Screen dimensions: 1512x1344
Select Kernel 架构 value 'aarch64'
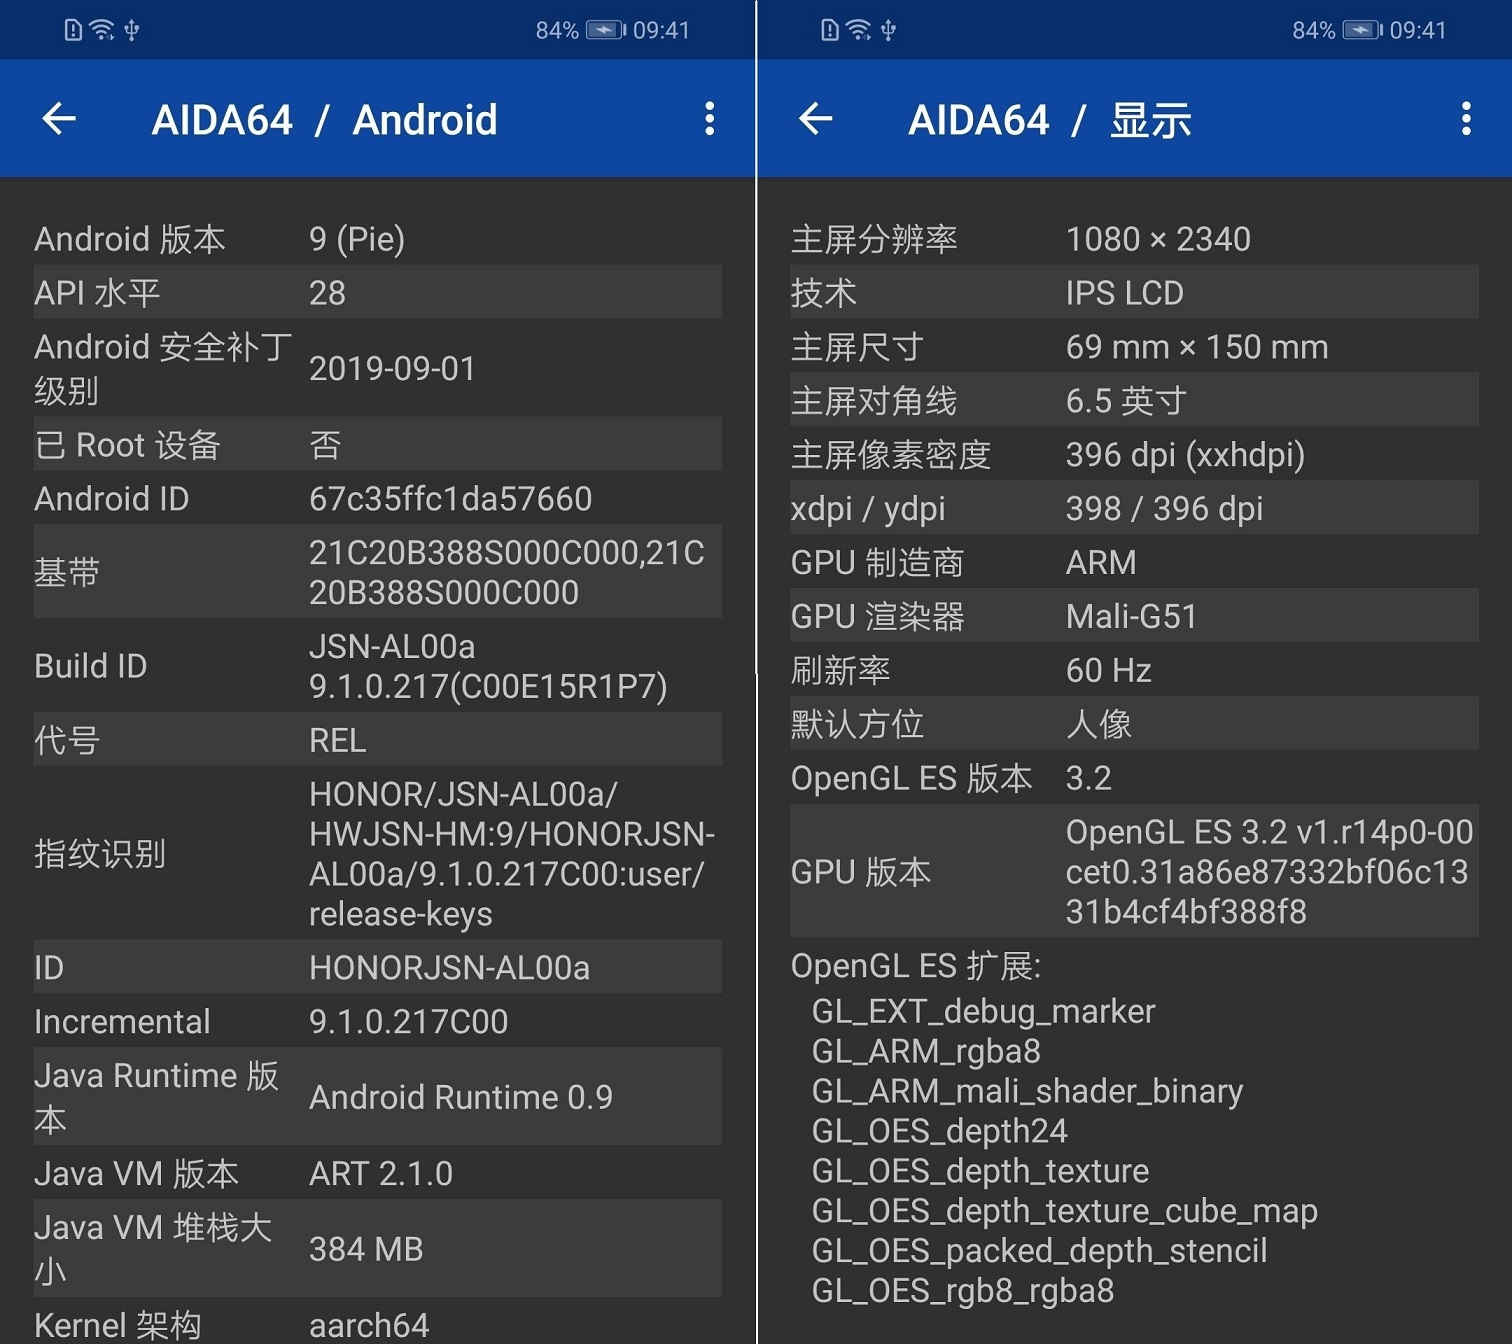[369, 1325]
